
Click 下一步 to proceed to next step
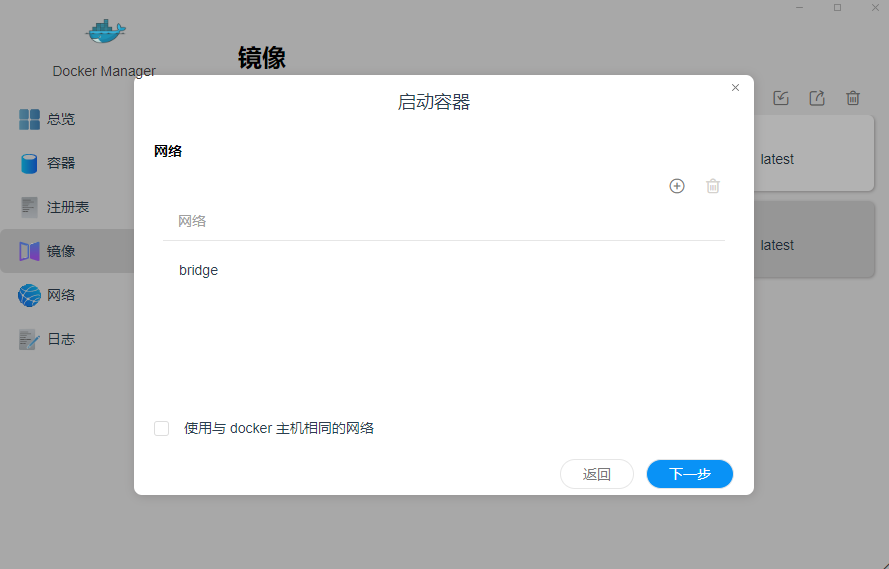coord(689,474)
